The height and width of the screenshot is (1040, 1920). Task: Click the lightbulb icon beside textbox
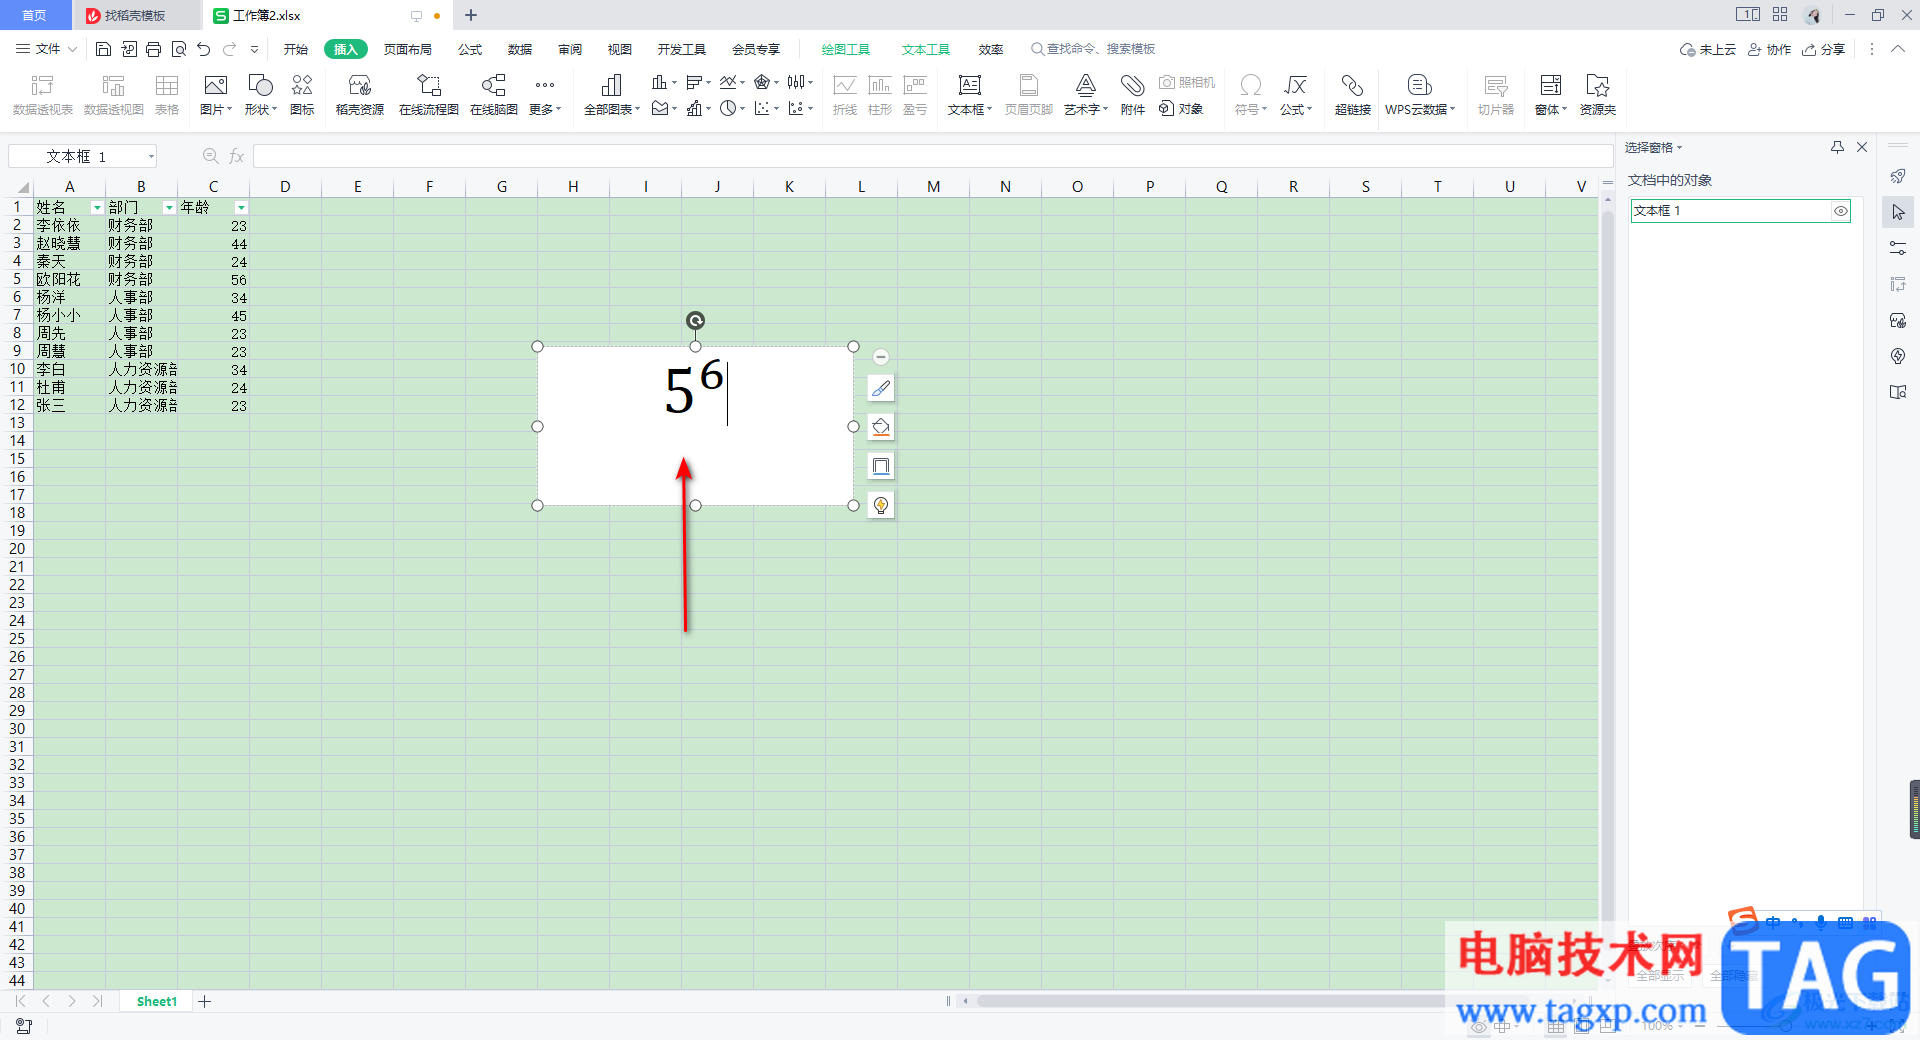coord(881,505)
